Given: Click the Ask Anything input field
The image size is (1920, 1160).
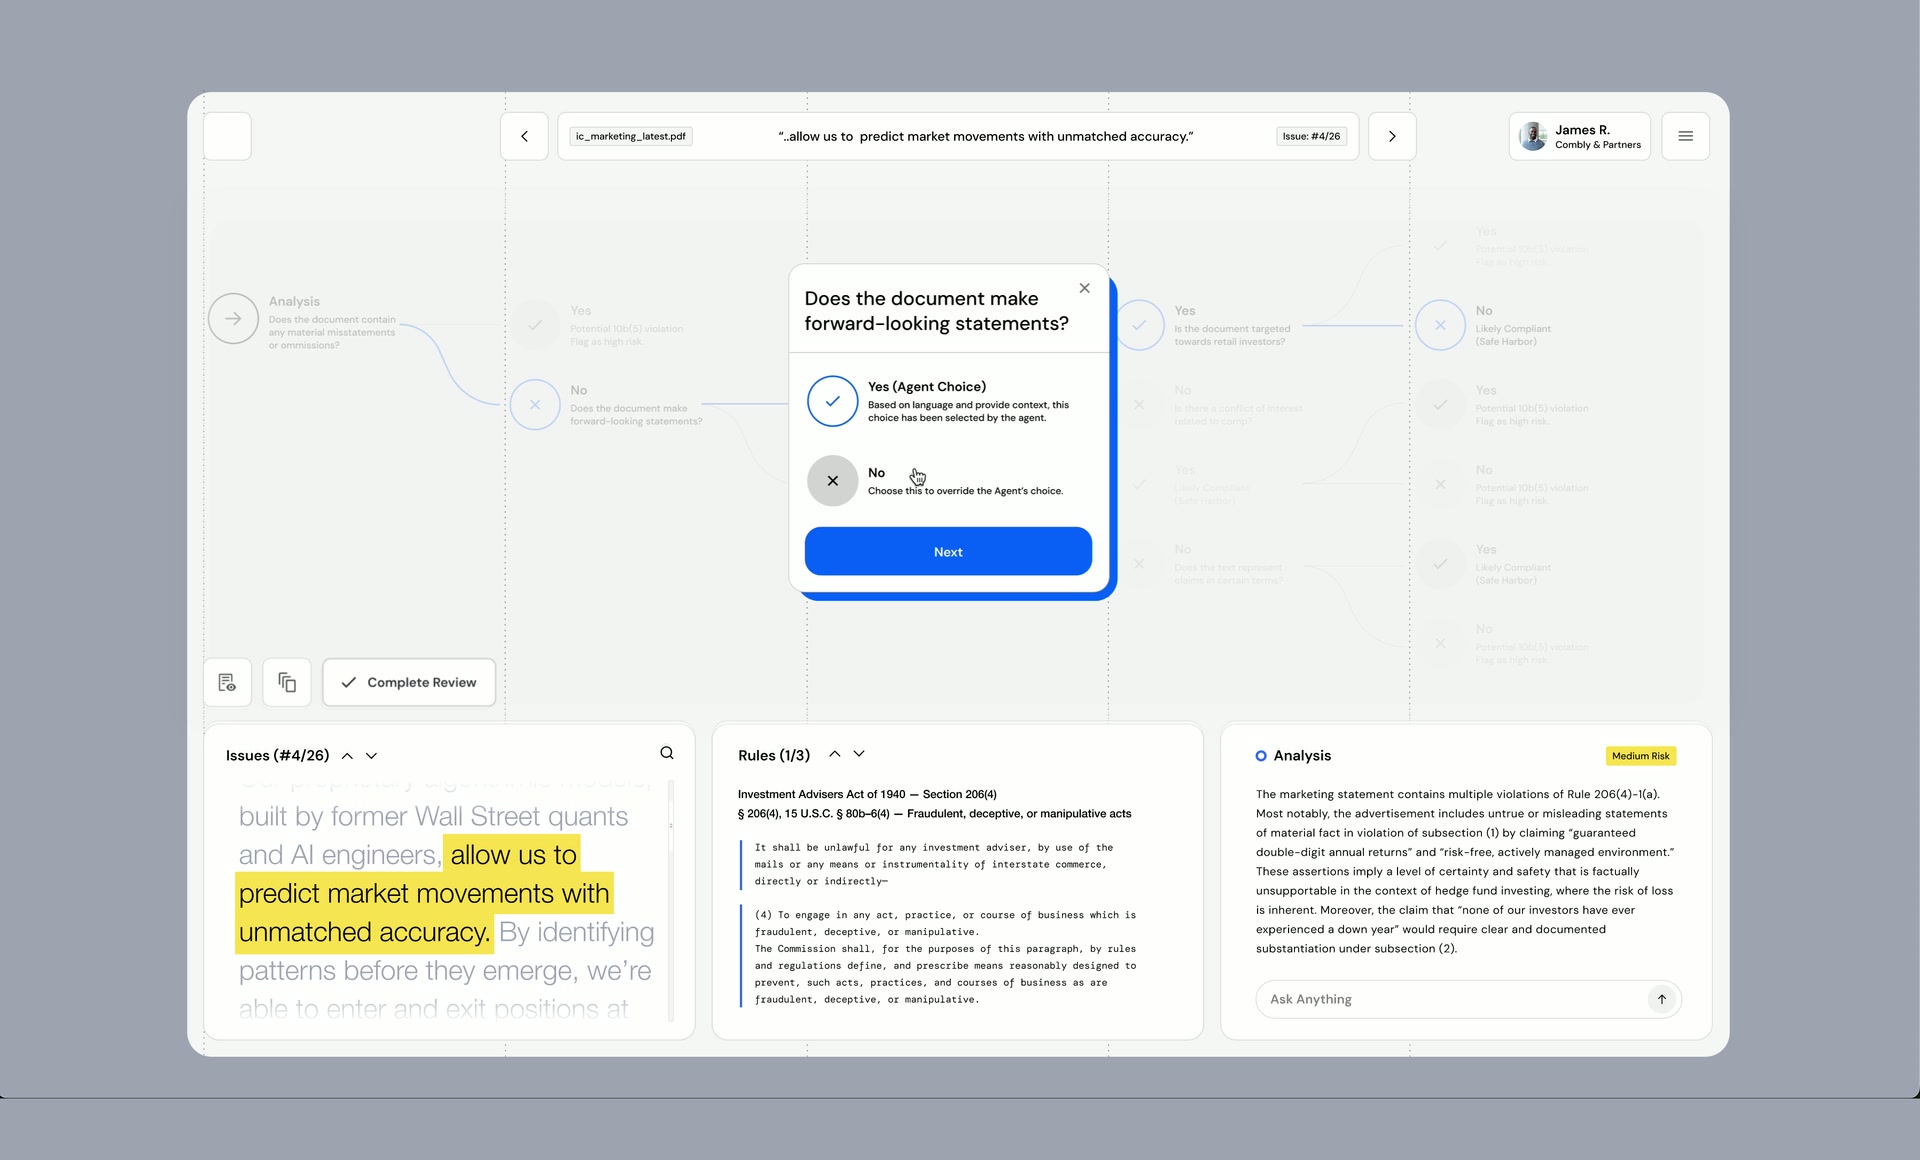Looking at the screenshot, I should pyautogui.click(x=1450, y=999).
